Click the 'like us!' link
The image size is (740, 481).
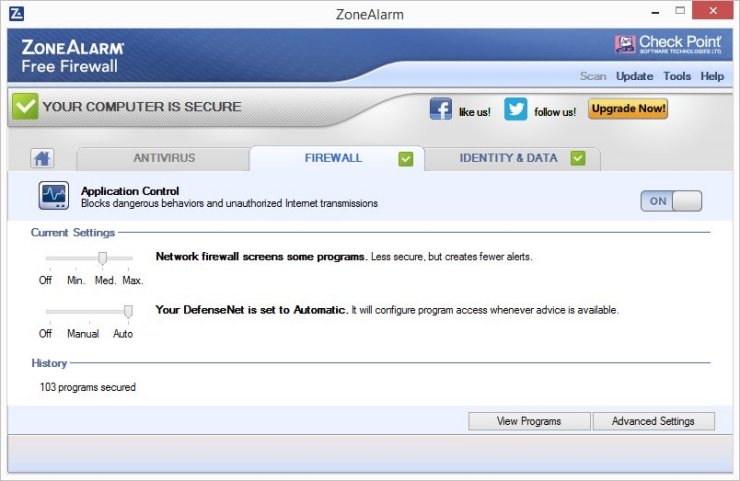pos(474,112)
